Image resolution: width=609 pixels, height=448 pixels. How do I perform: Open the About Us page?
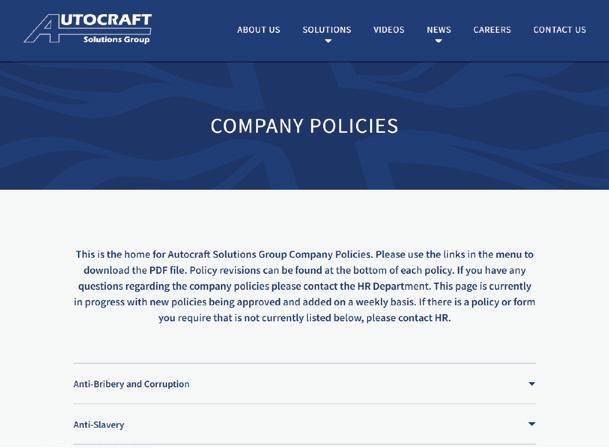[258, 30]
